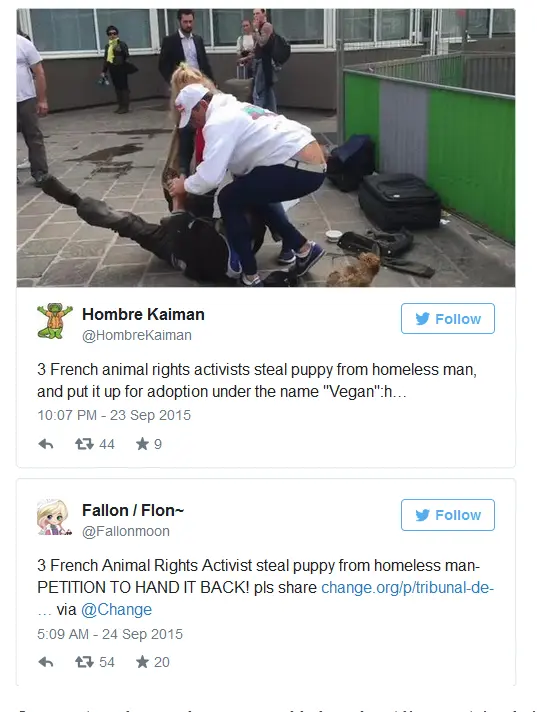
Task: Open the @Change mention link
Action: tap(116, 609)
